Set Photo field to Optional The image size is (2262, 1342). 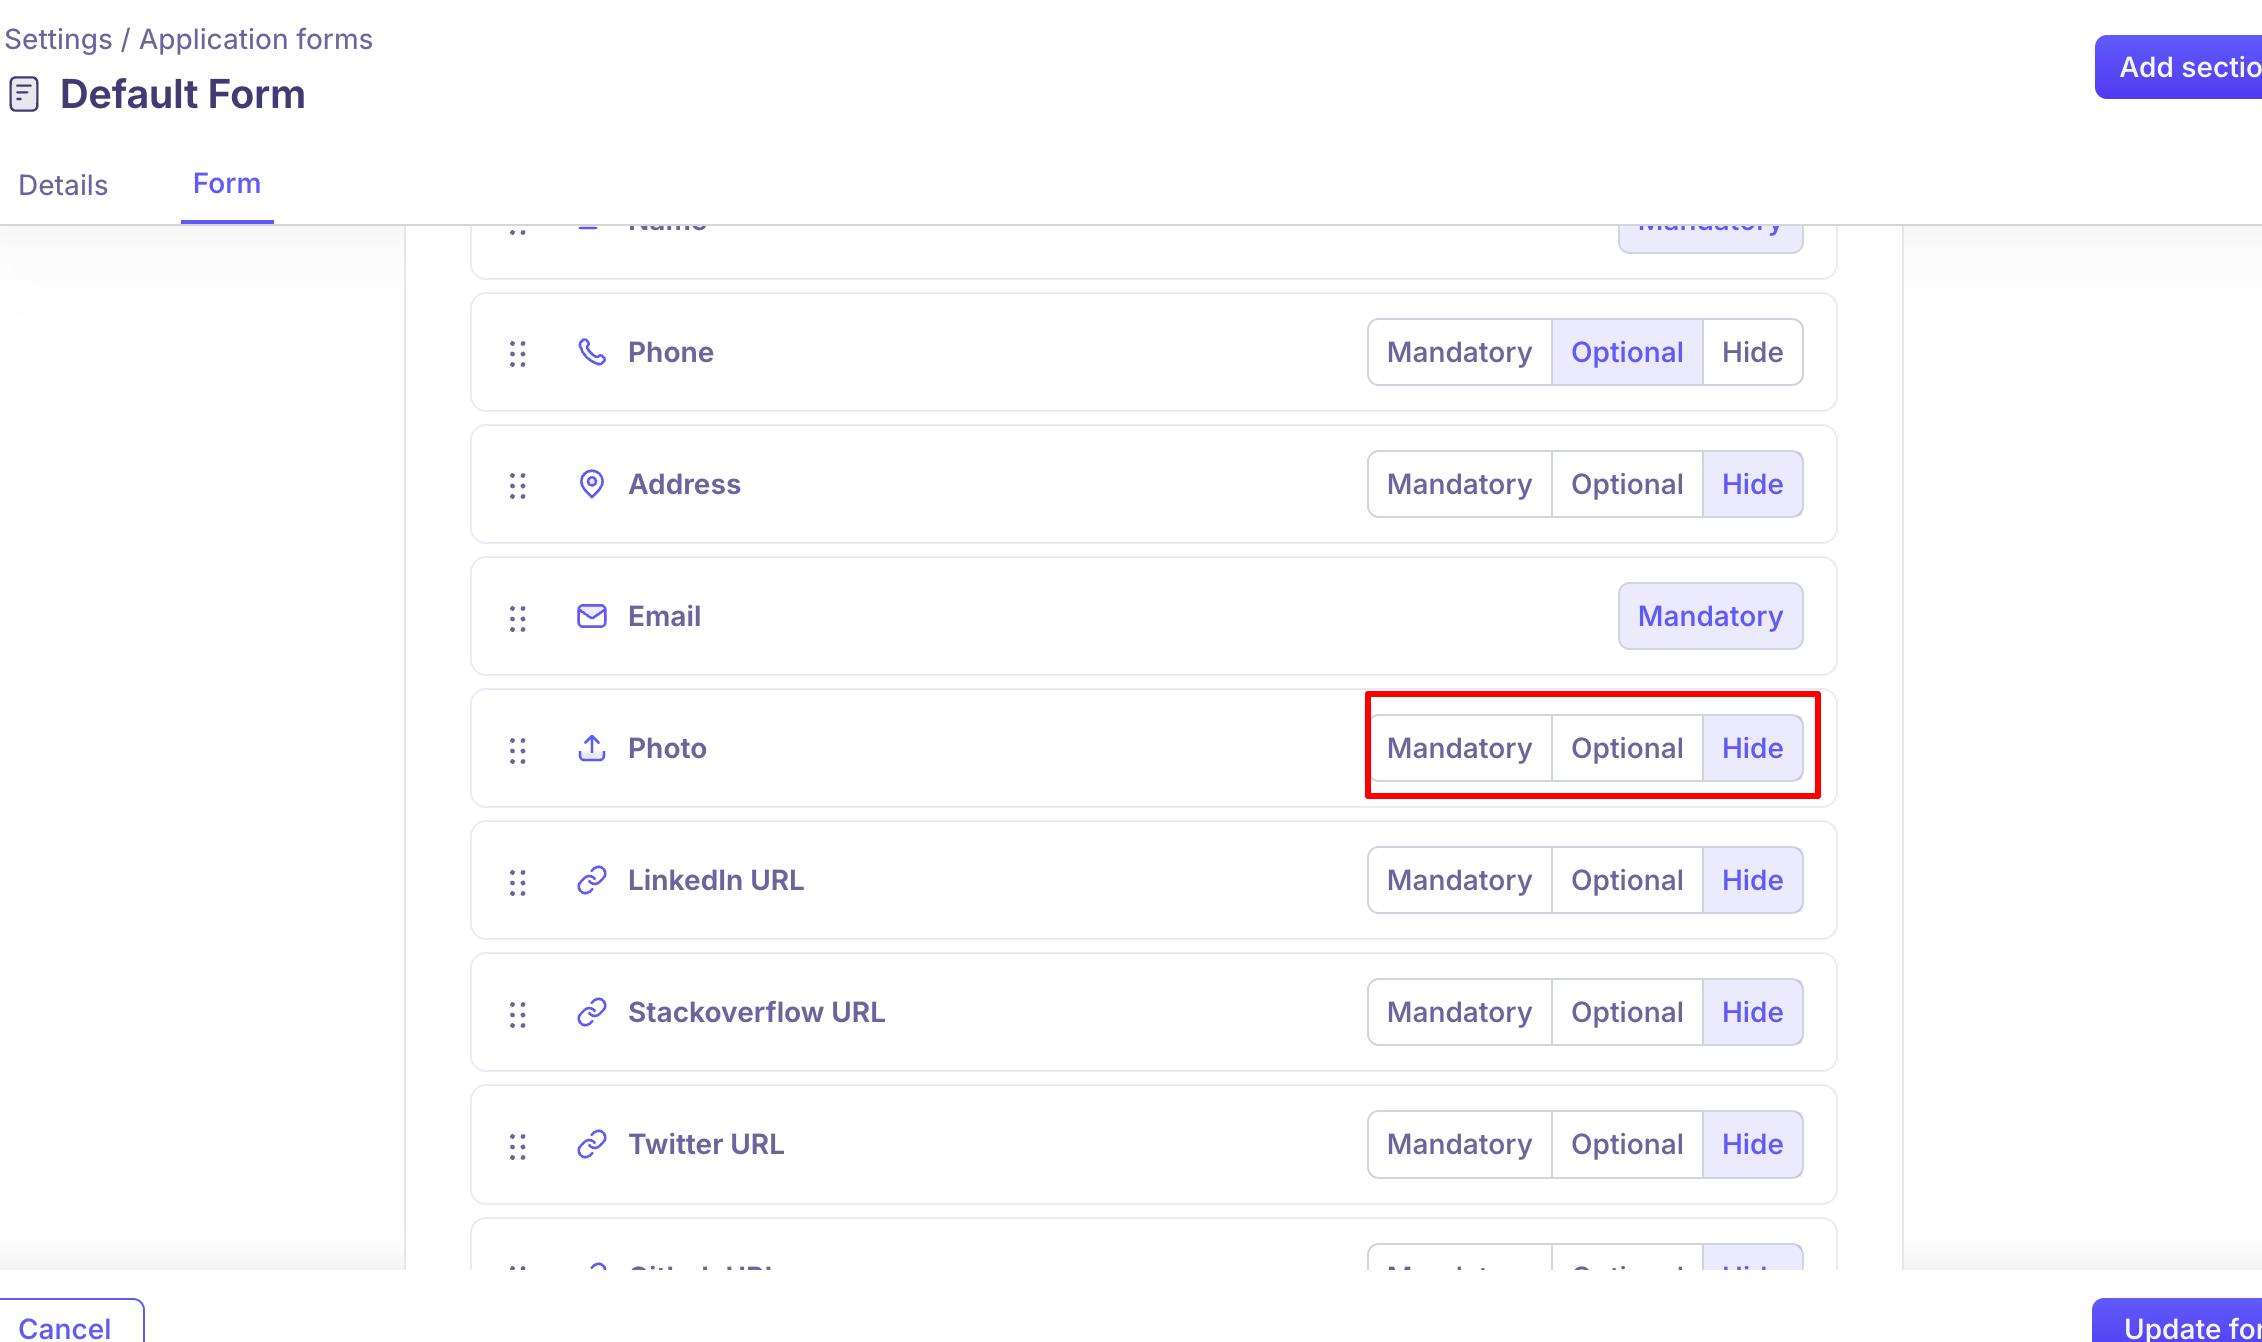tap(1627, 748)
